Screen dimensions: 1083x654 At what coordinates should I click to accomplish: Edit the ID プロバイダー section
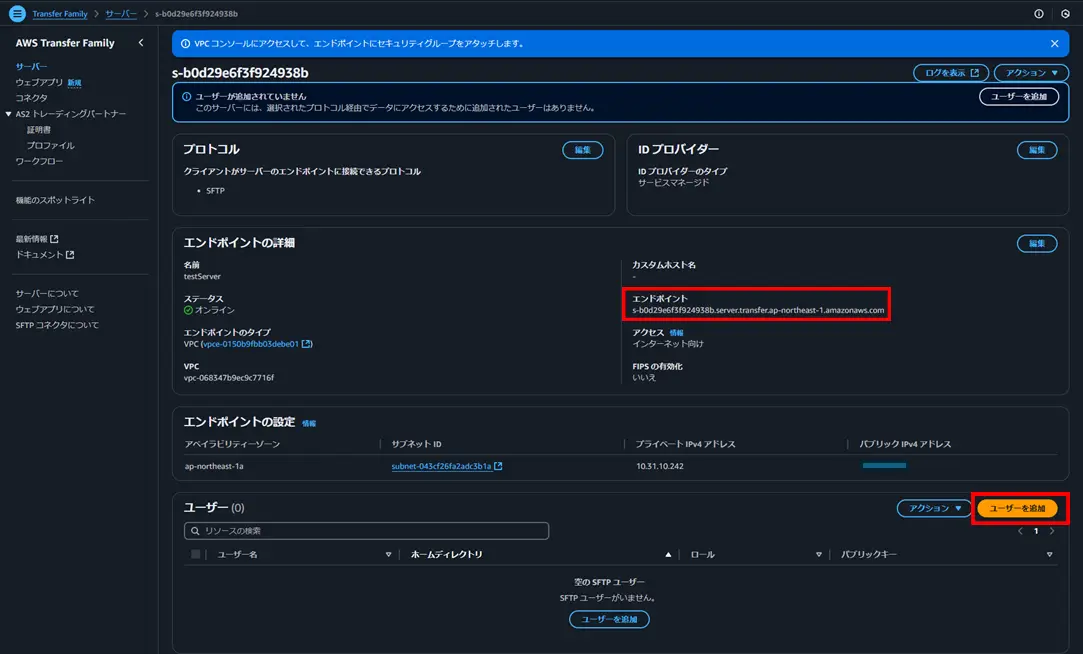(1037, 150)
